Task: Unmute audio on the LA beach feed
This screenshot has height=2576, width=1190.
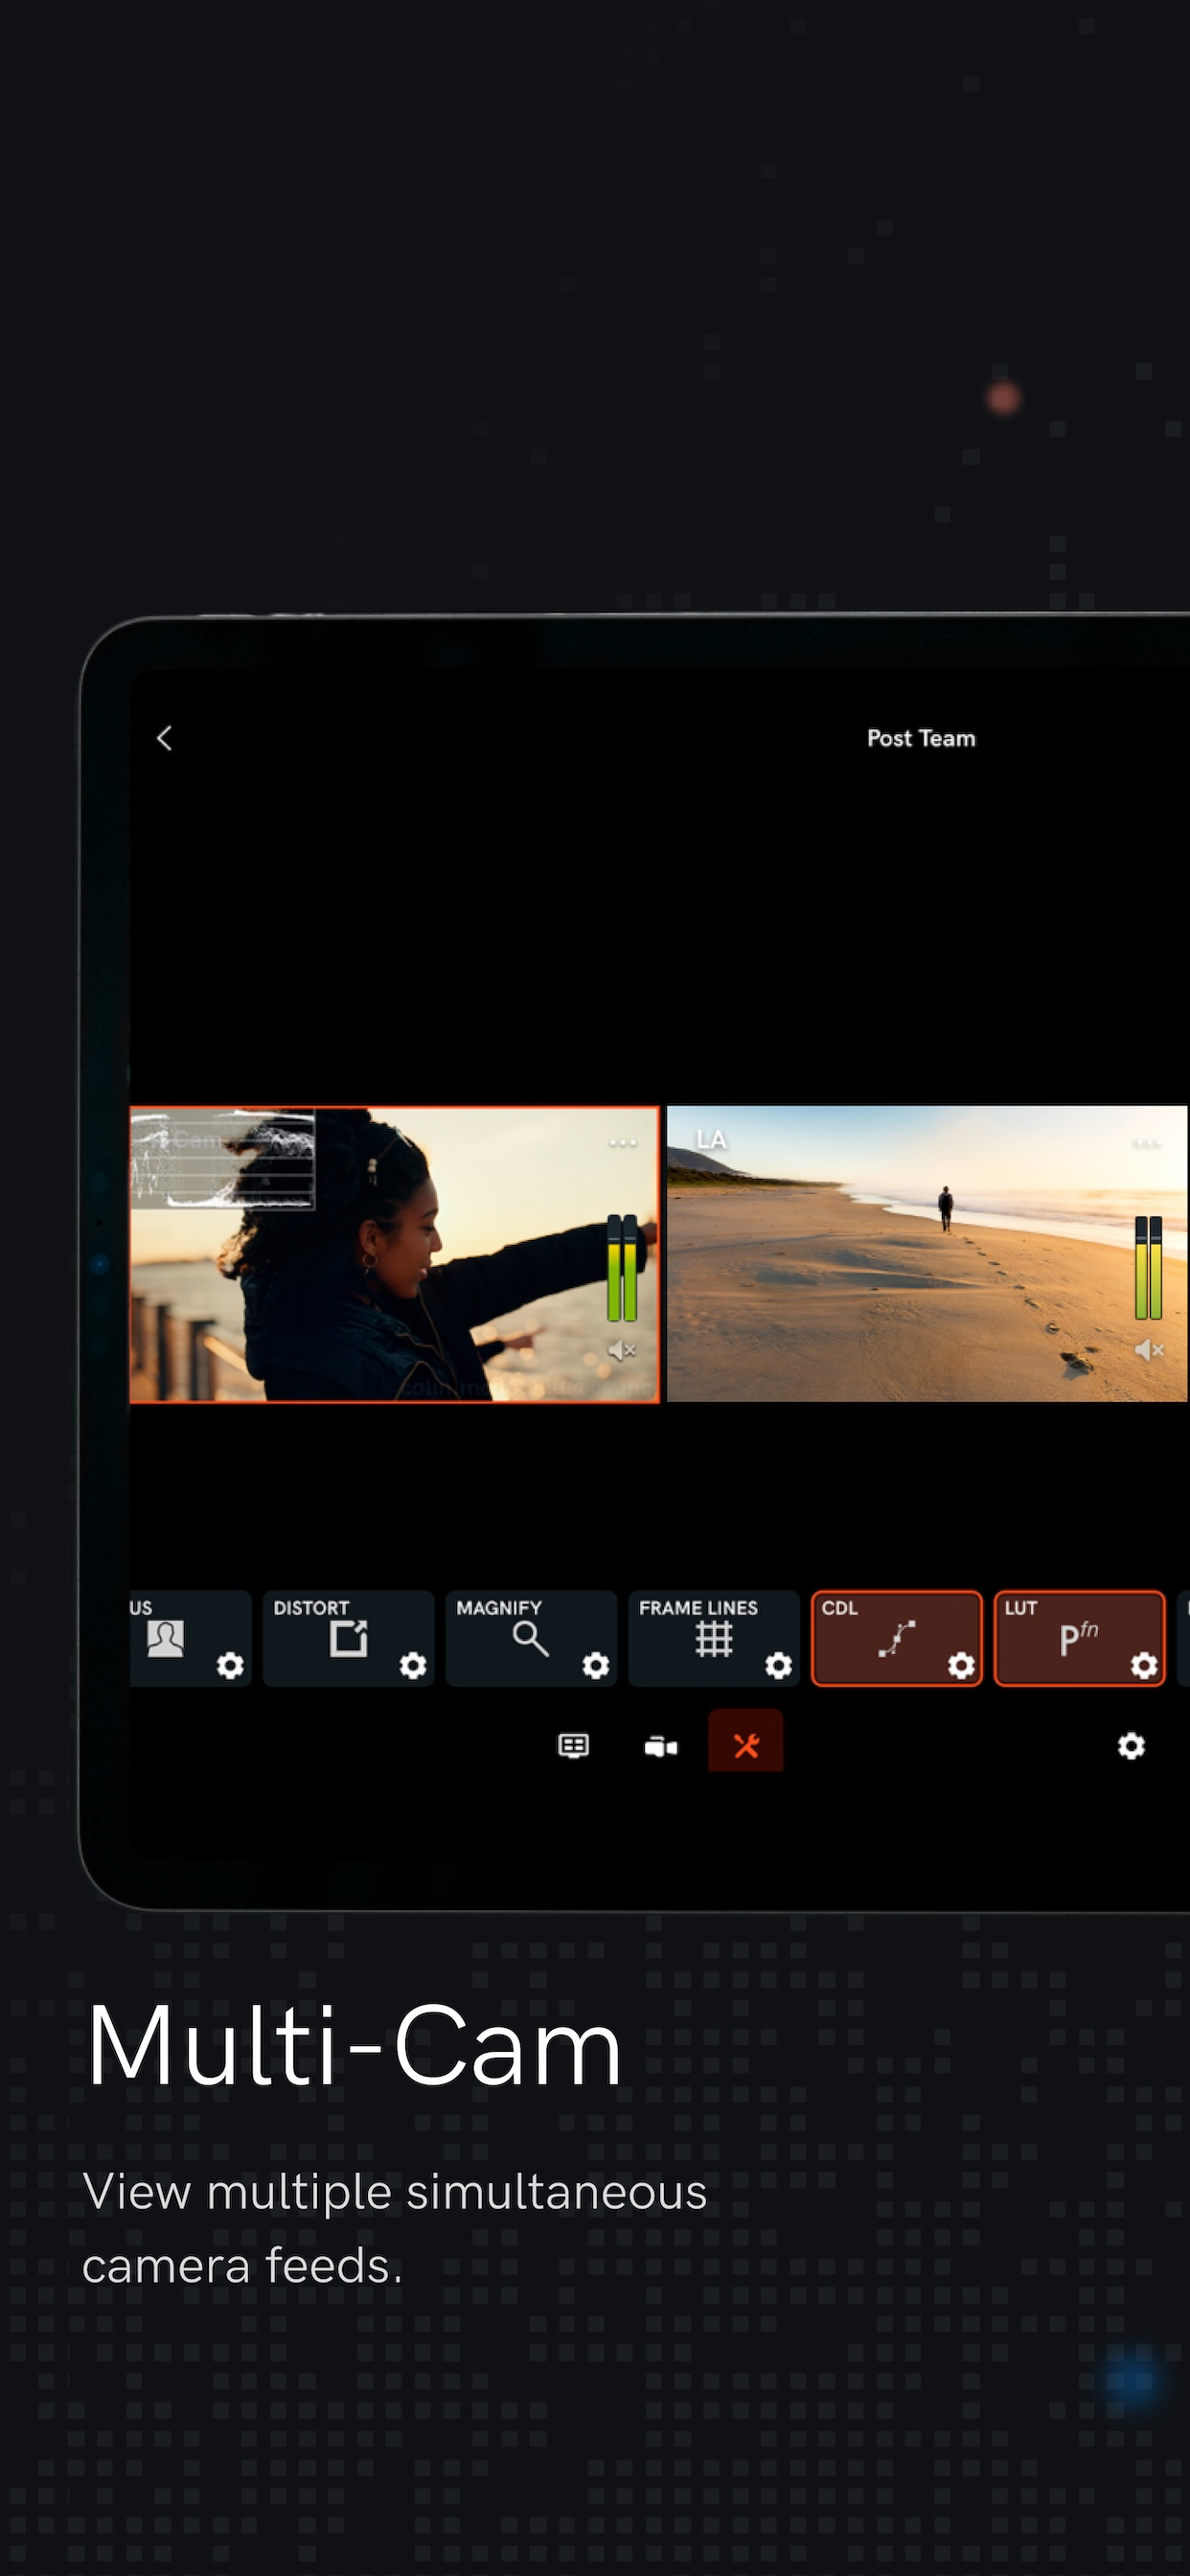Action: click(x=1149, y=1350)
